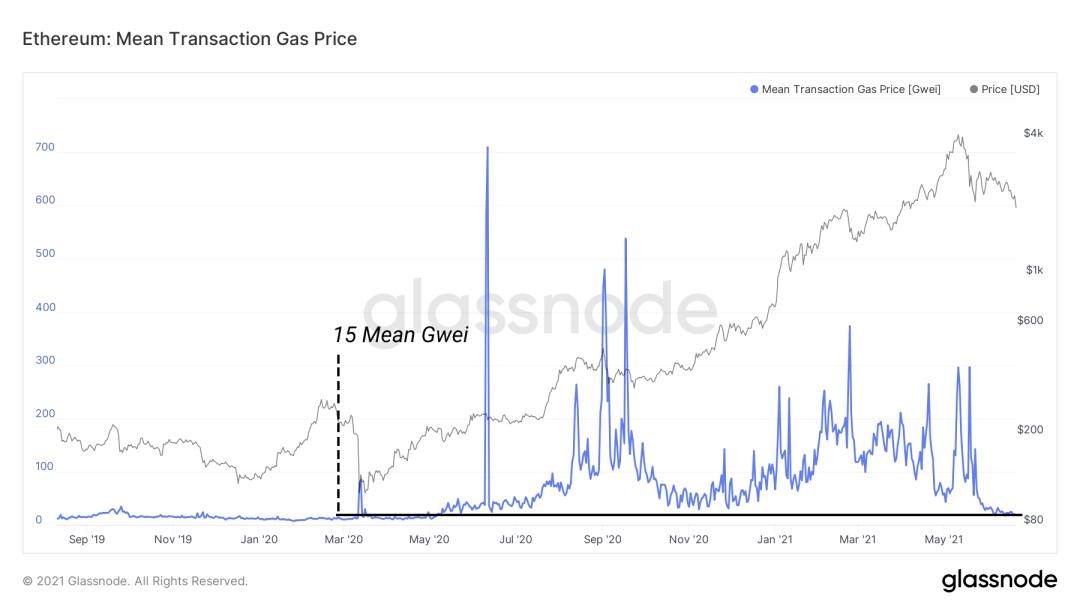Click the 700 Gwei spike peak near July '20
This screenshot has height=608, width=1080.
[x=488, y=147]
